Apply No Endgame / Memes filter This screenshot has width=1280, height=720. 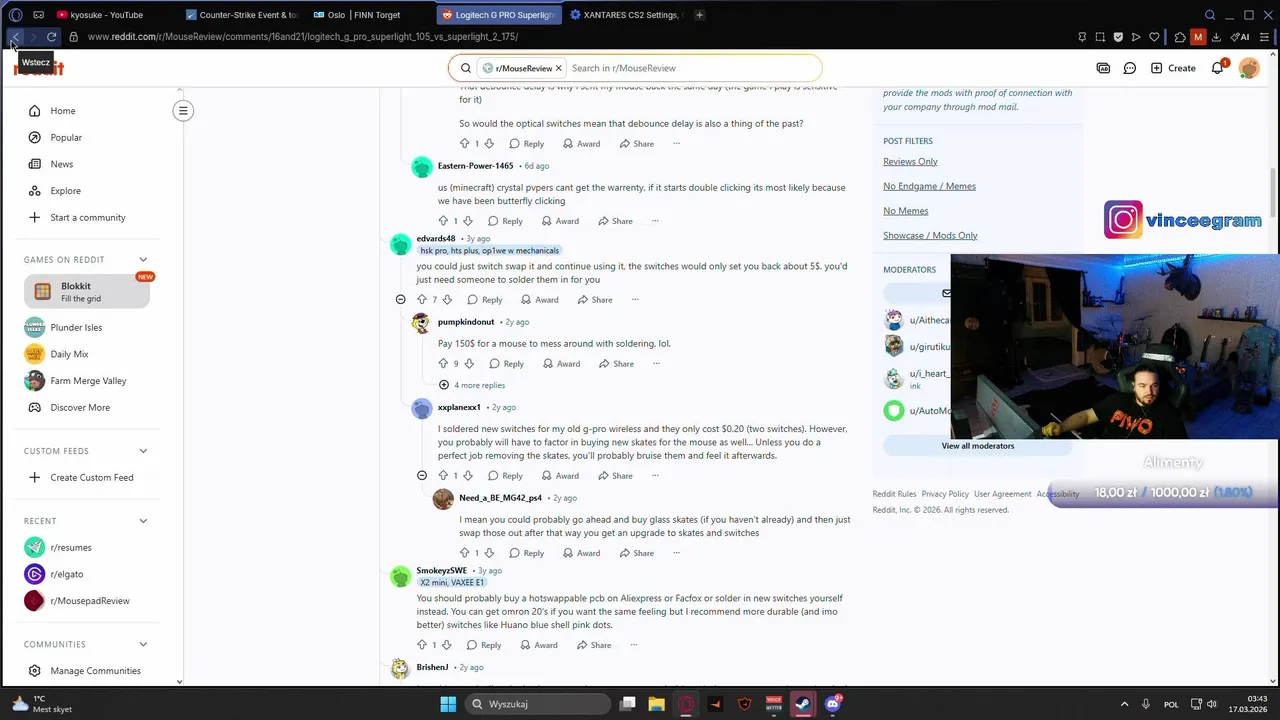click(x=929, y=186)
